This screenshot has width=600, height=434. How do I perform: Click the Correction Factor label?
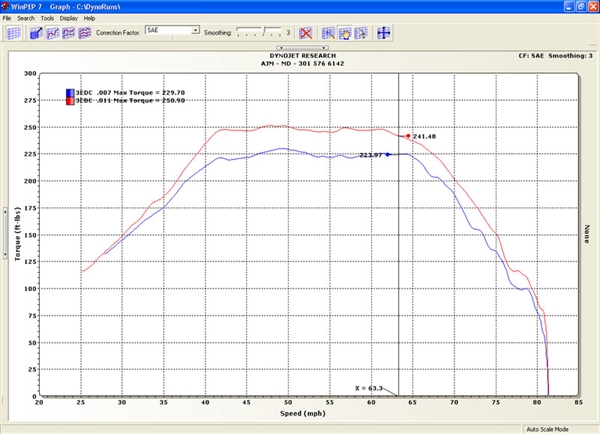pyautogui.click(x=118, y=33)
